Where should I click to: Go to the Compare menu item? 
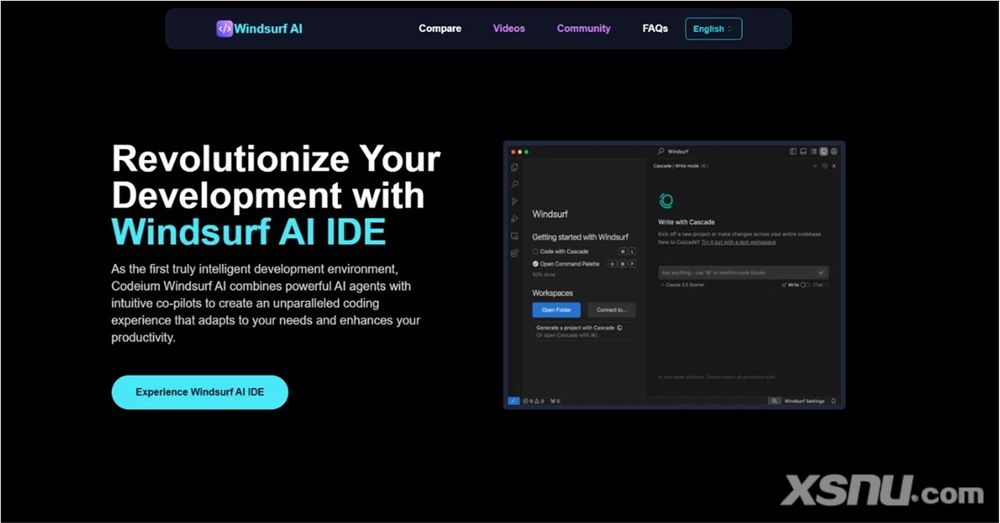pyautogui.click(x=440, y=29)
